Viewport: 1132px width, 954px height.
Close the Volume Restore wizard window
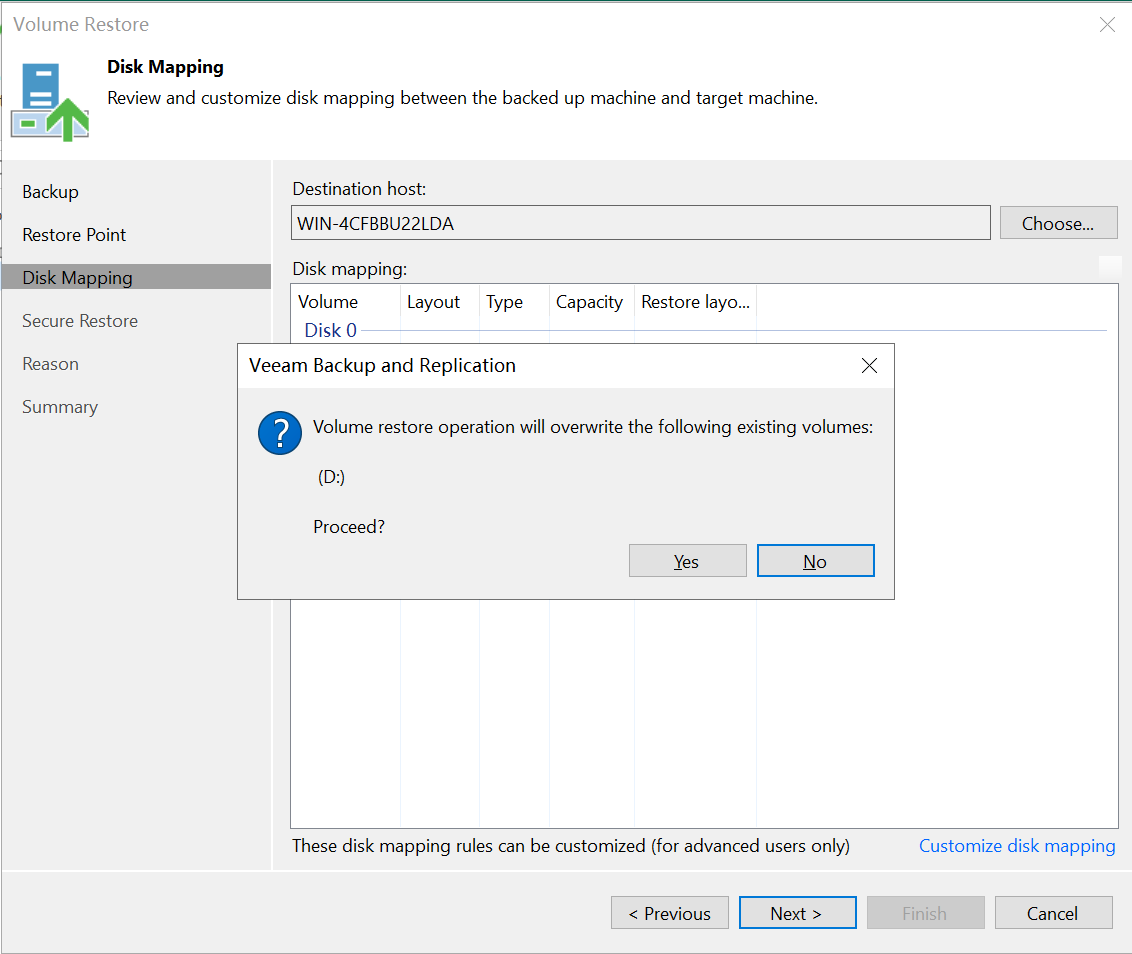(x=1107, y=25)
